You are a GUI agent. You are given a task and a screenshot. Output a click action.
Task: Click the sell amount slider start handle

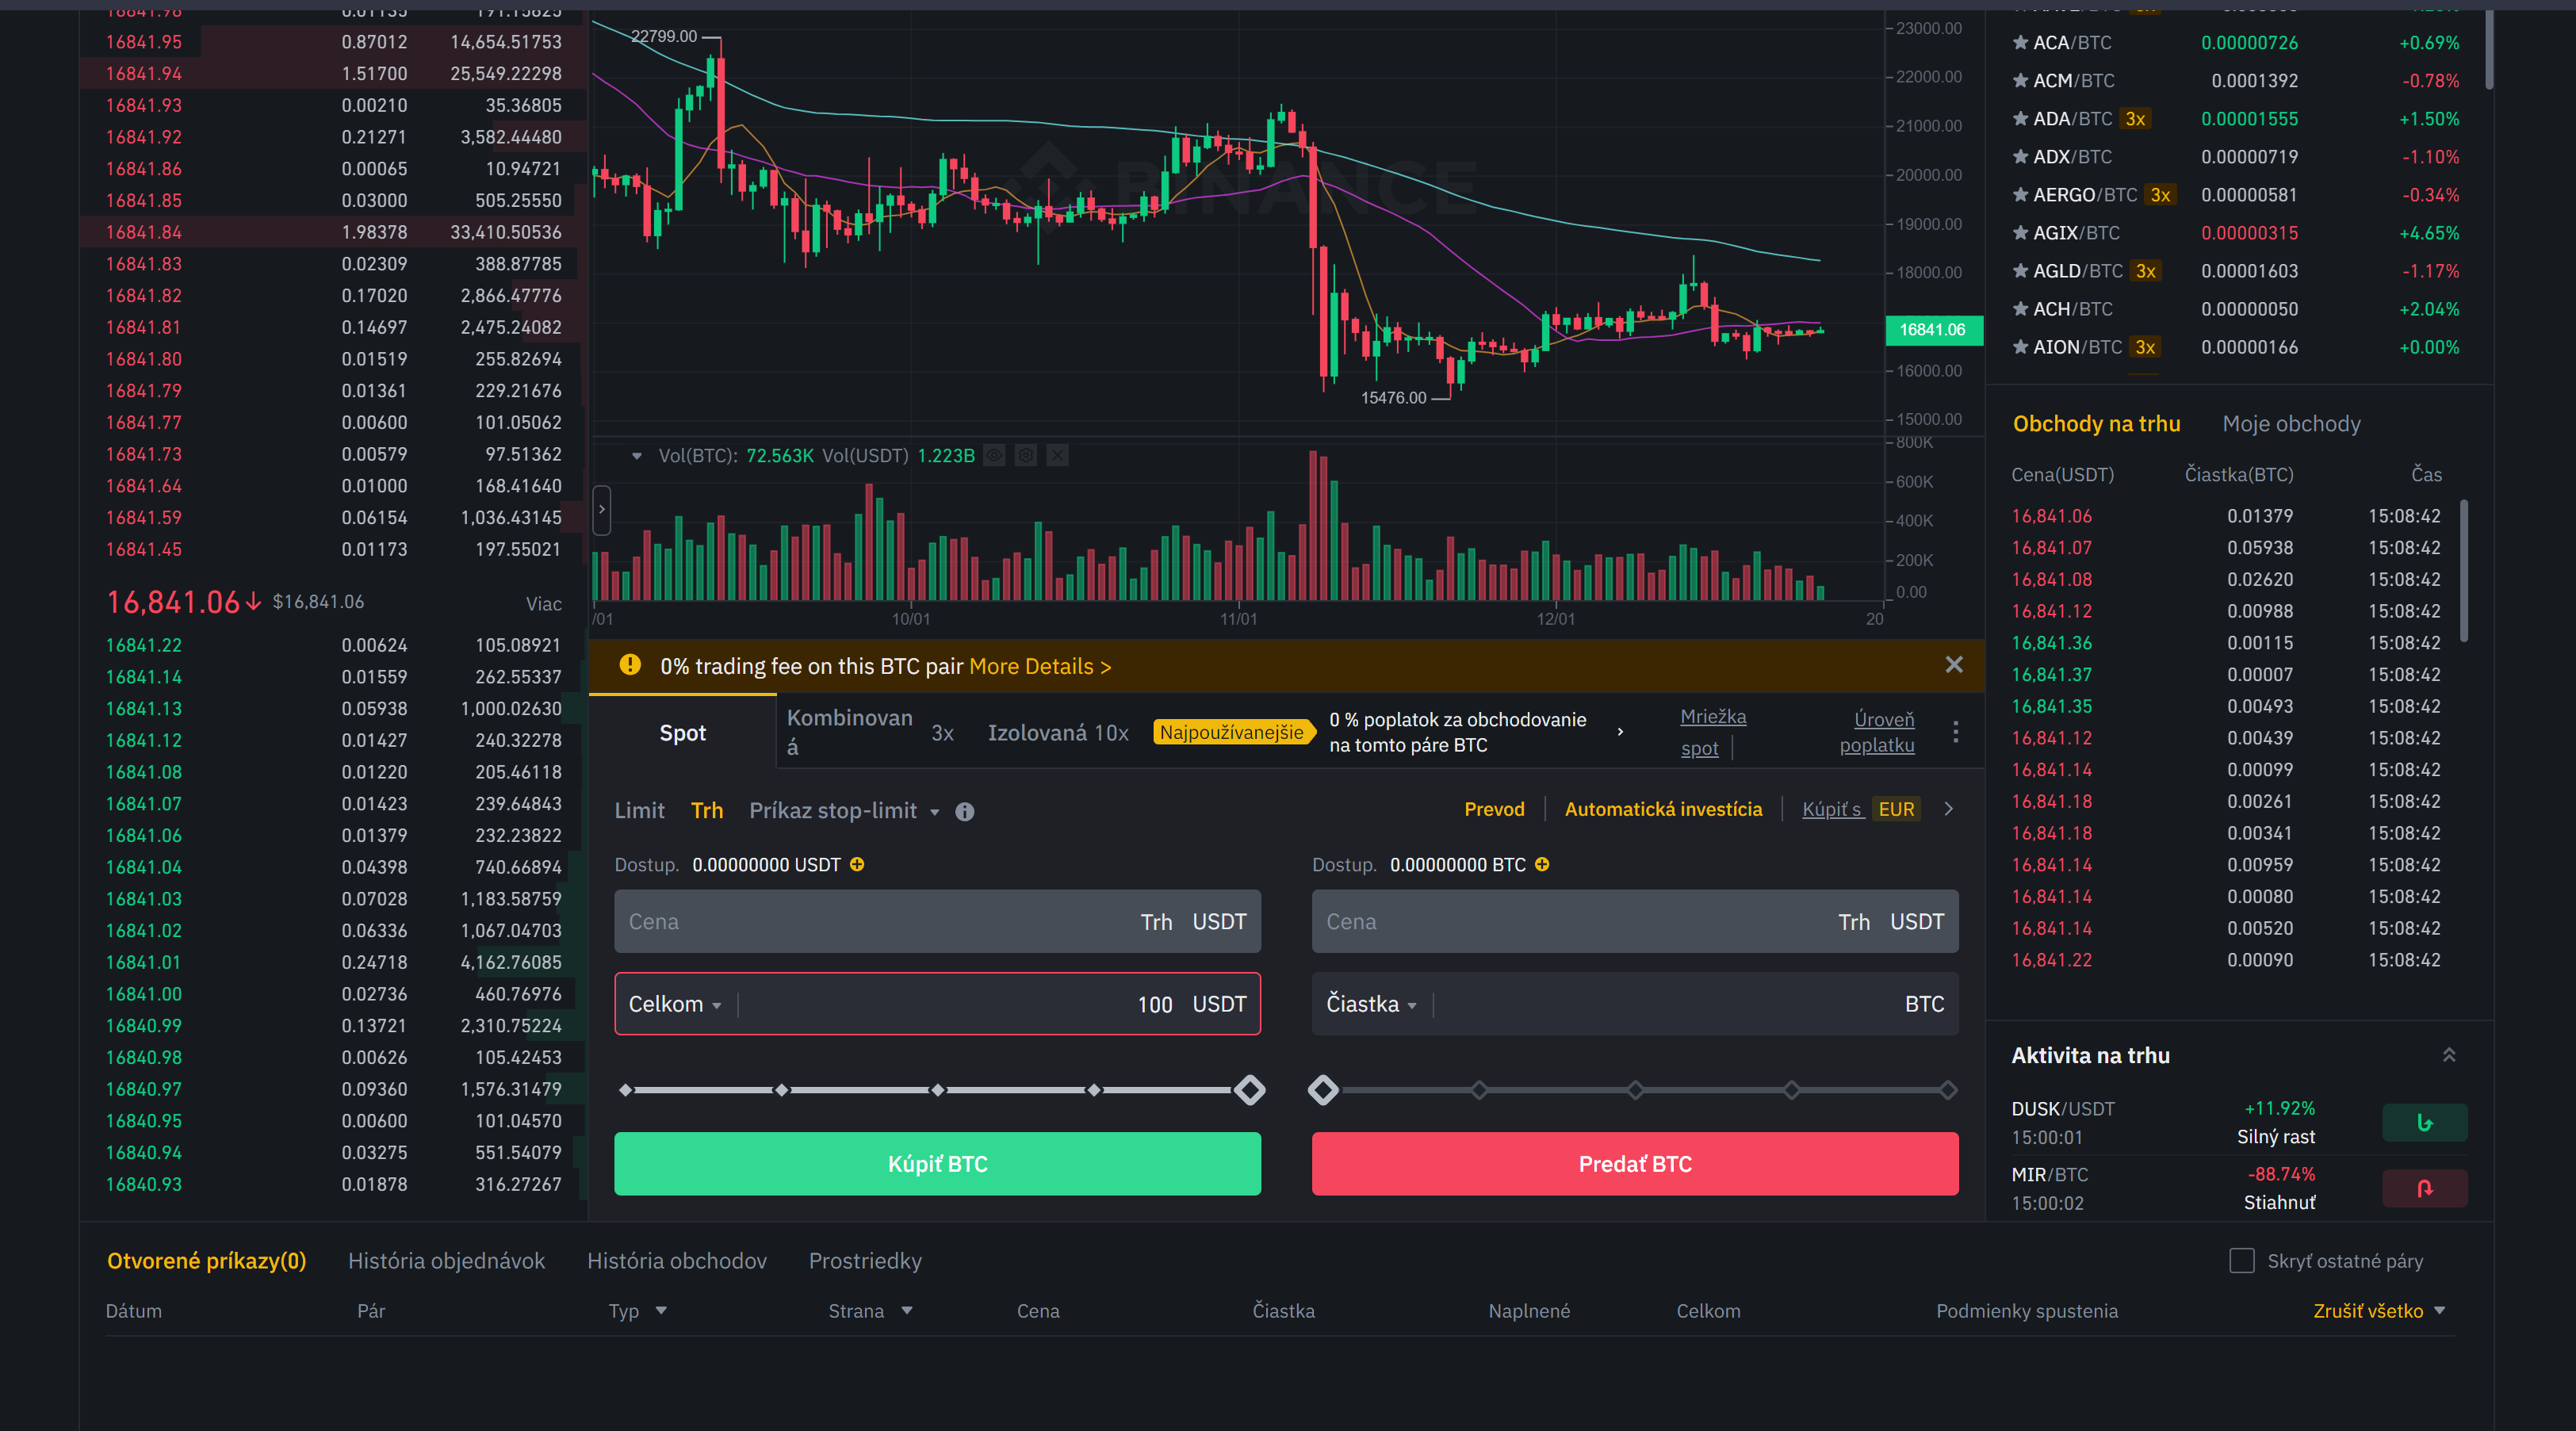click(x=1323, y=1090)
